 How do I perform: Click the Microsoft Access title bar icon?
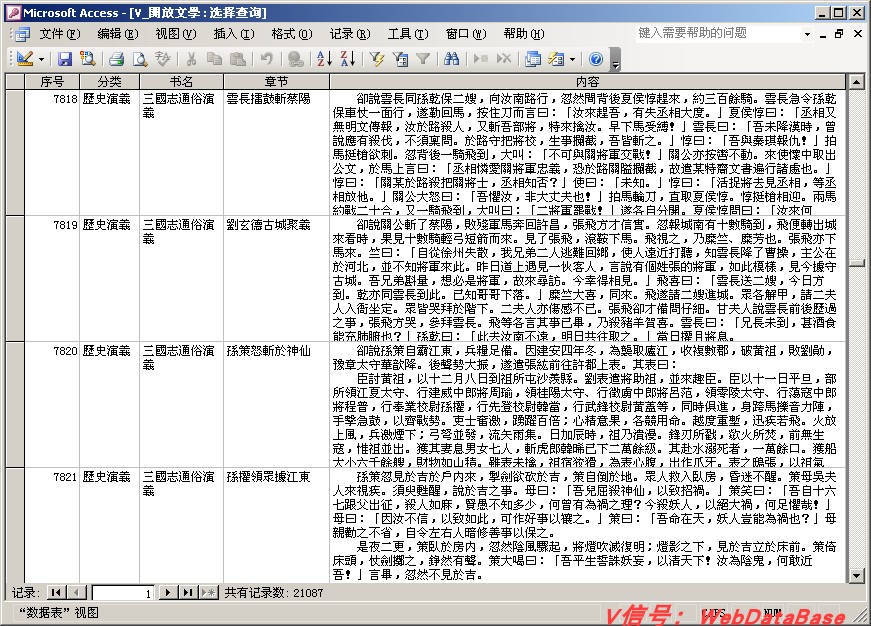click(14, 12)
